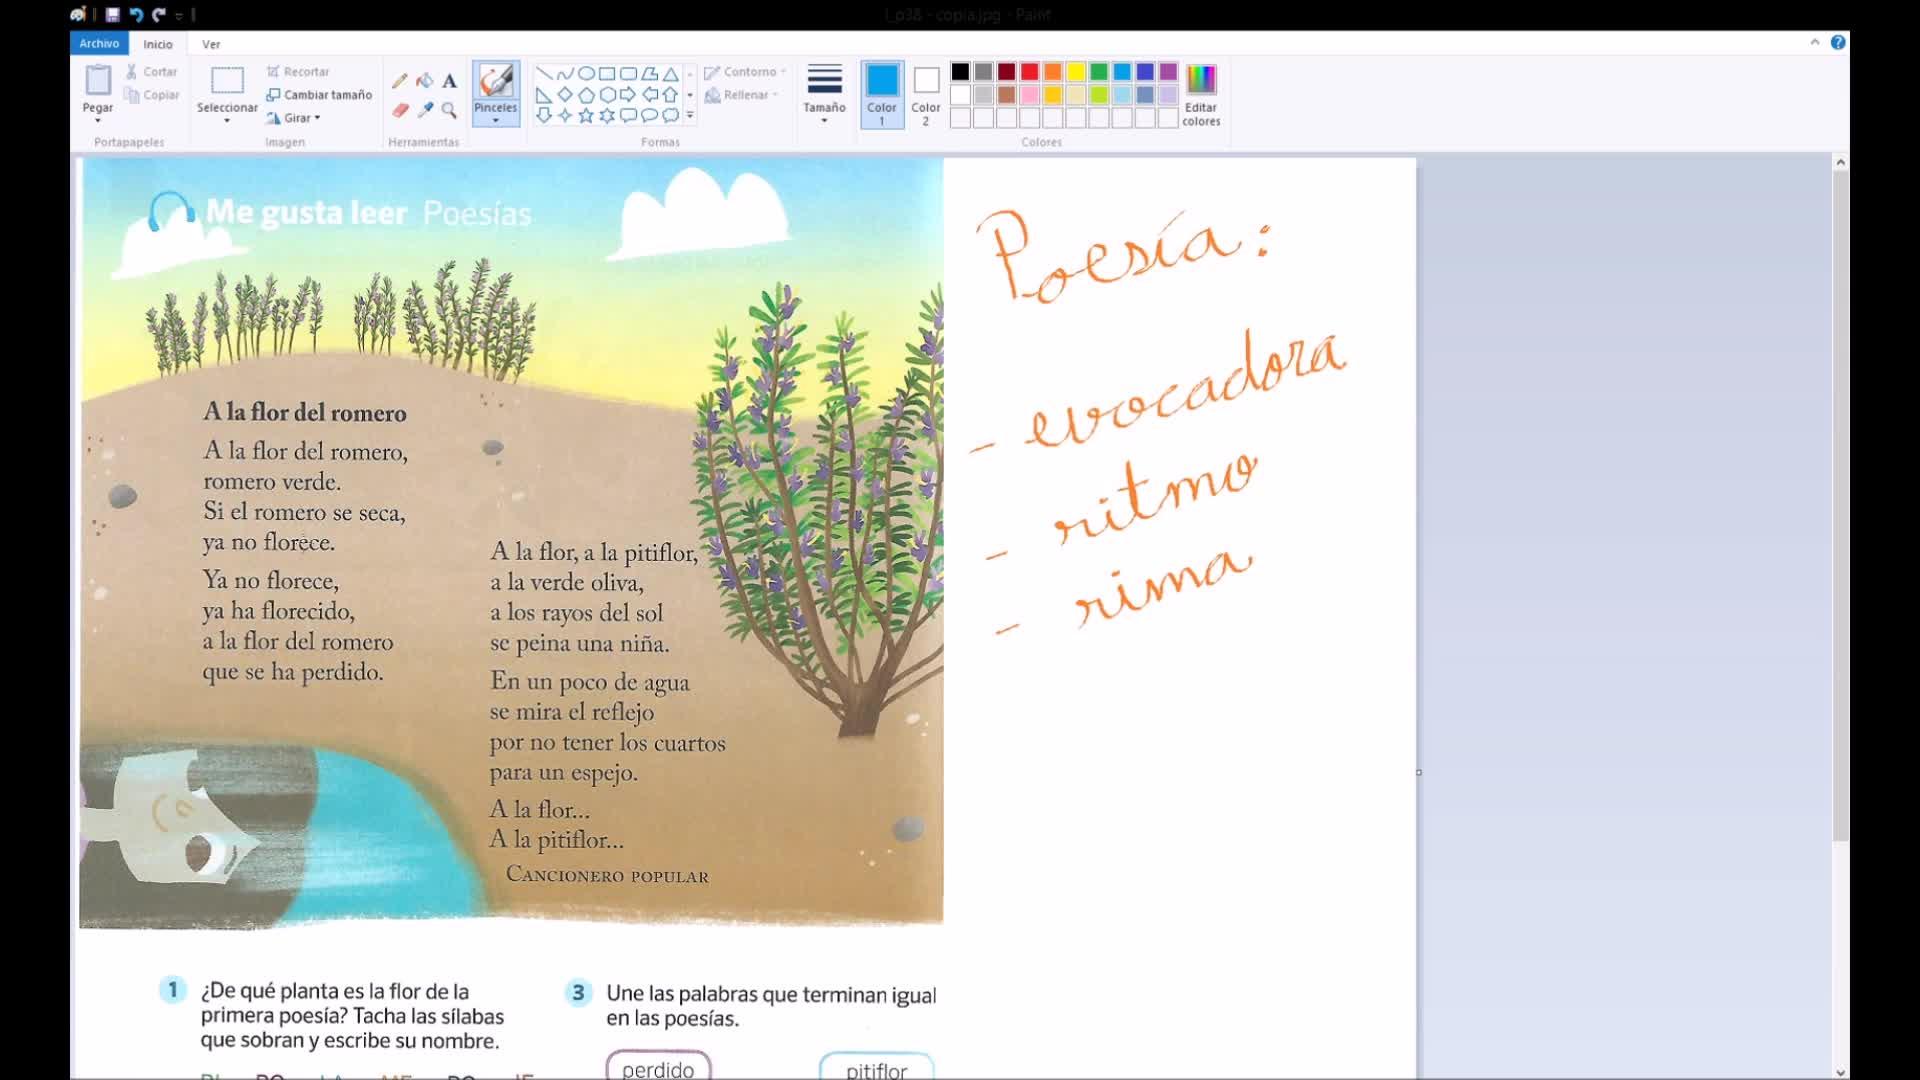Select the Pencil tool

400,81
